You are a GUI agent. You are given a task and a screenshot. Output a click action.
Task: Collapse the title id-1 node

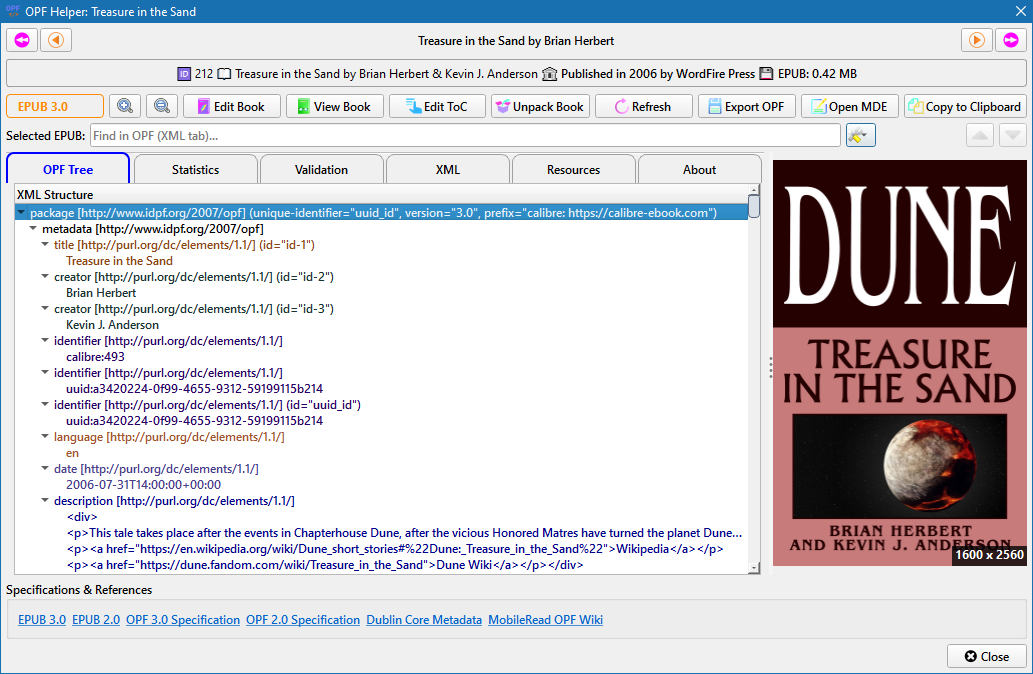(45, 244)
